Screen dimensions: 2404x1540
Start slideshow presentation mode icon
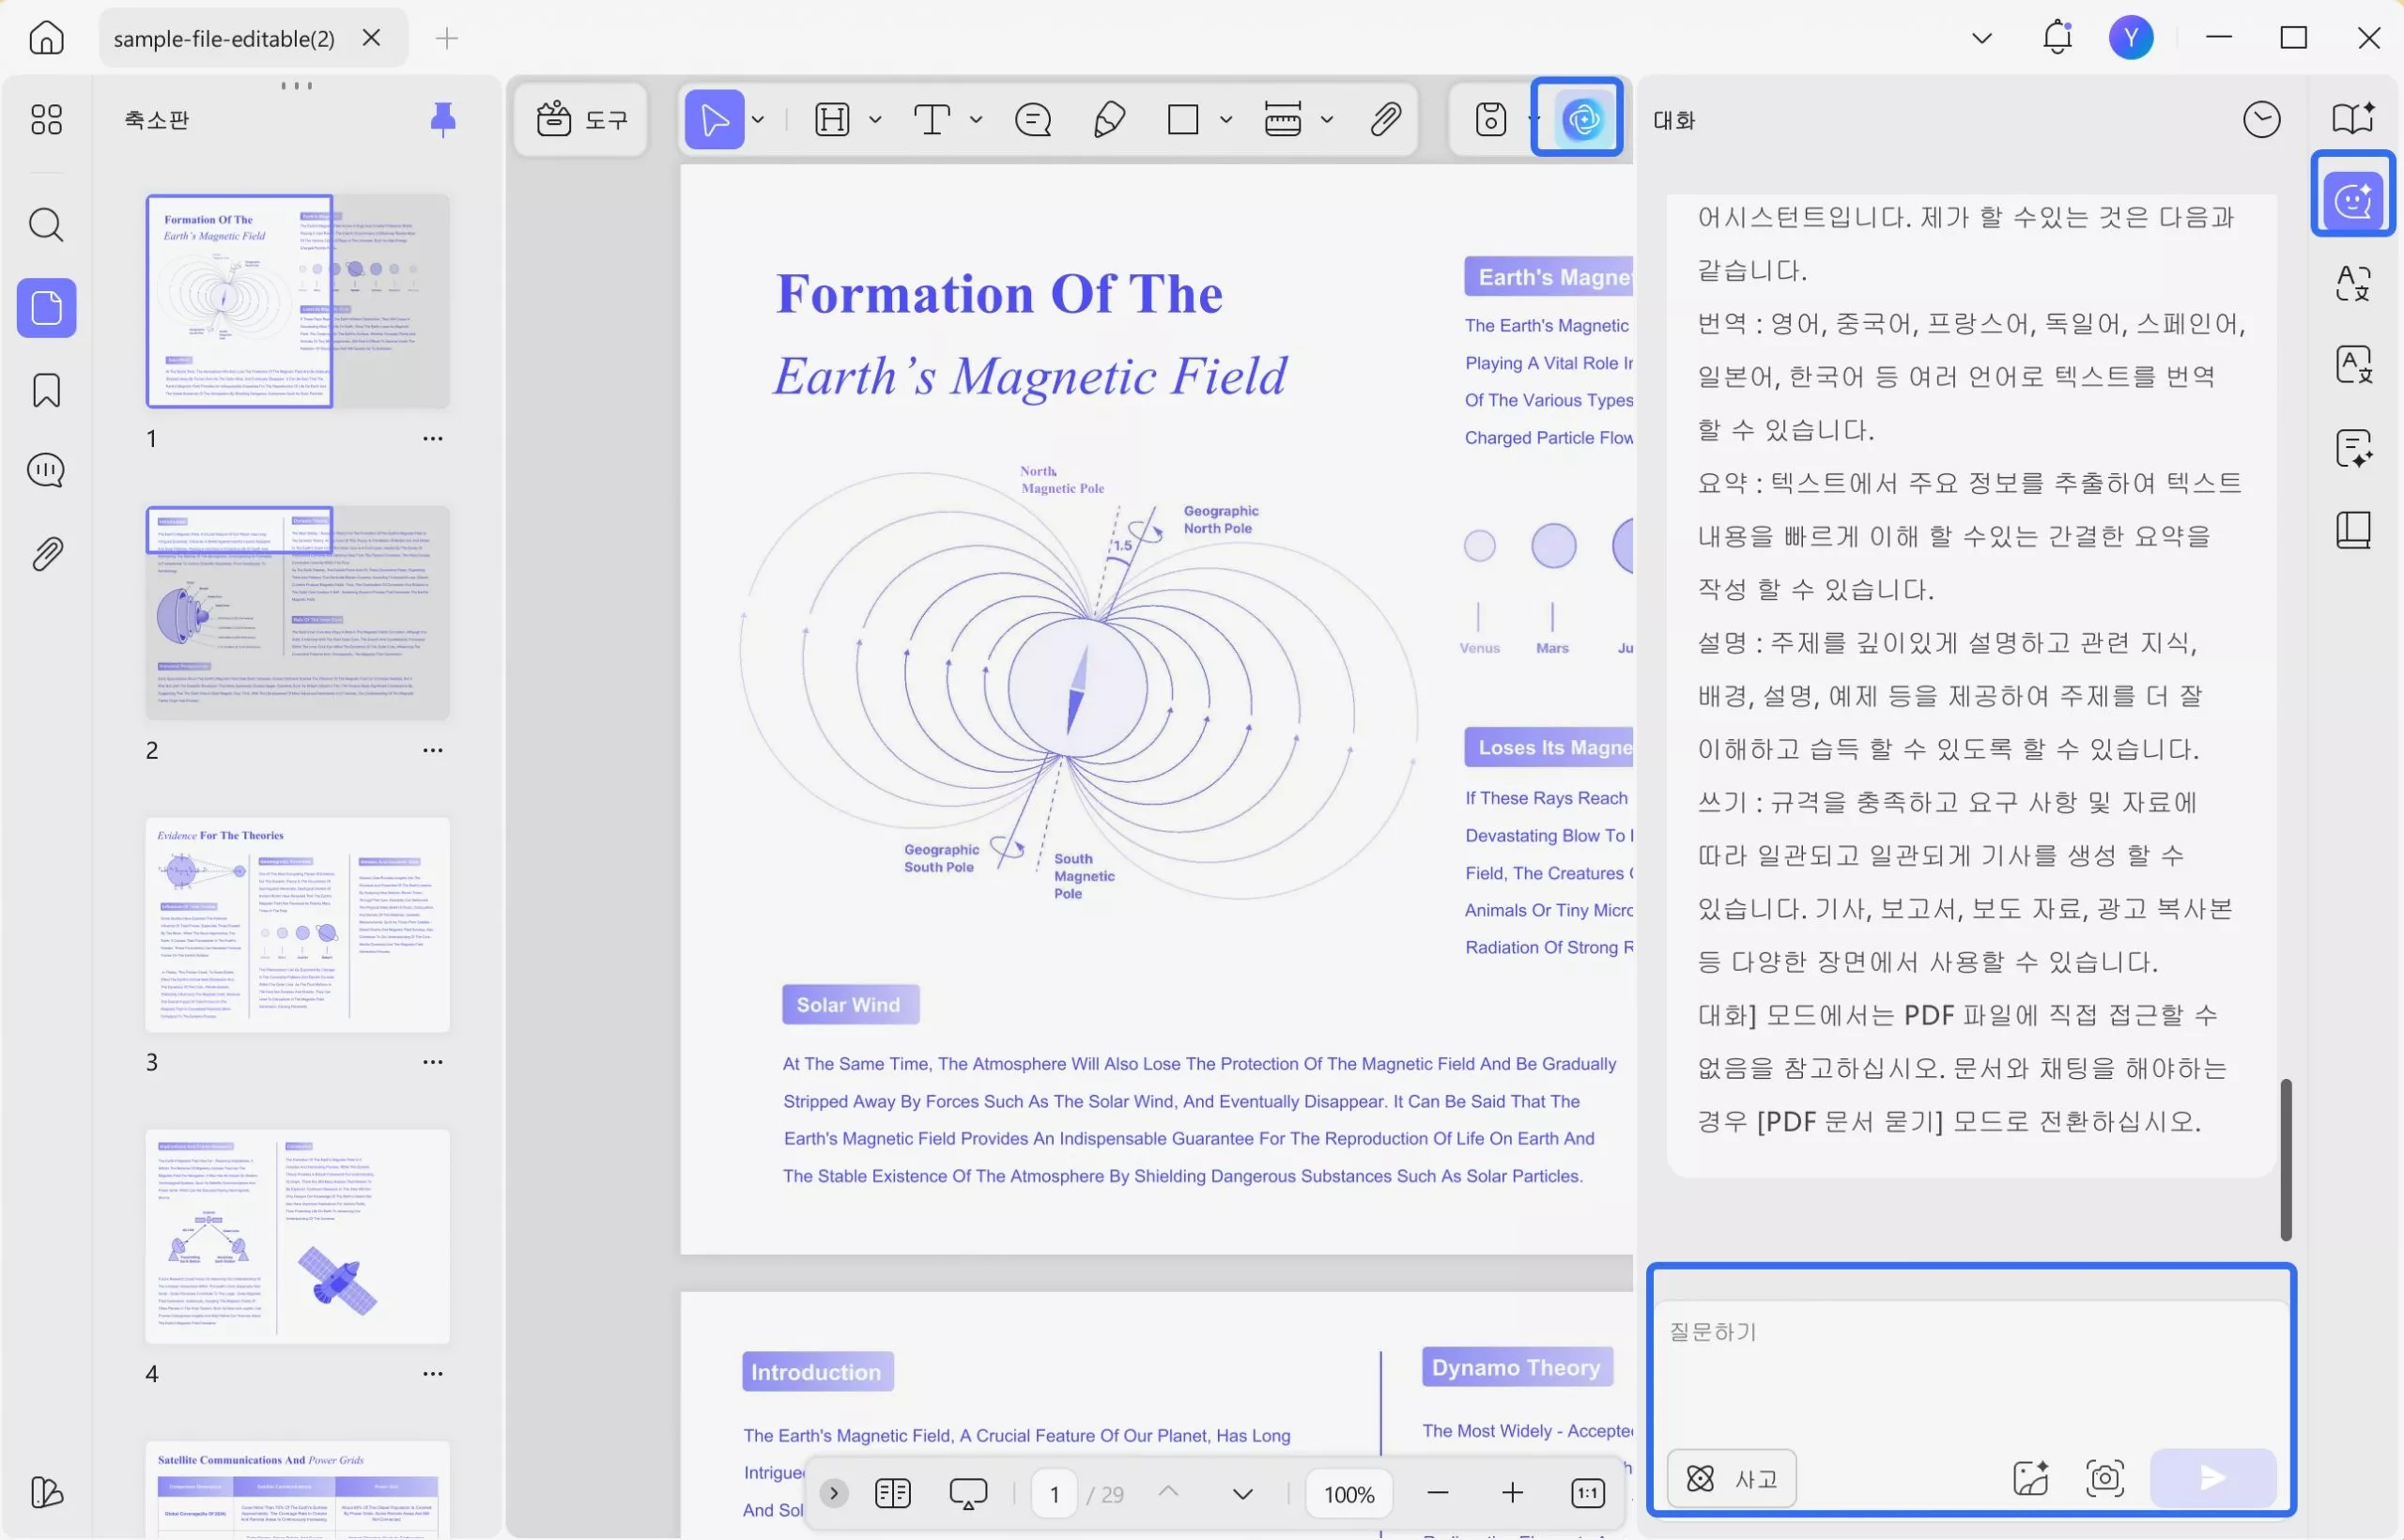[x=967, y=1494]
